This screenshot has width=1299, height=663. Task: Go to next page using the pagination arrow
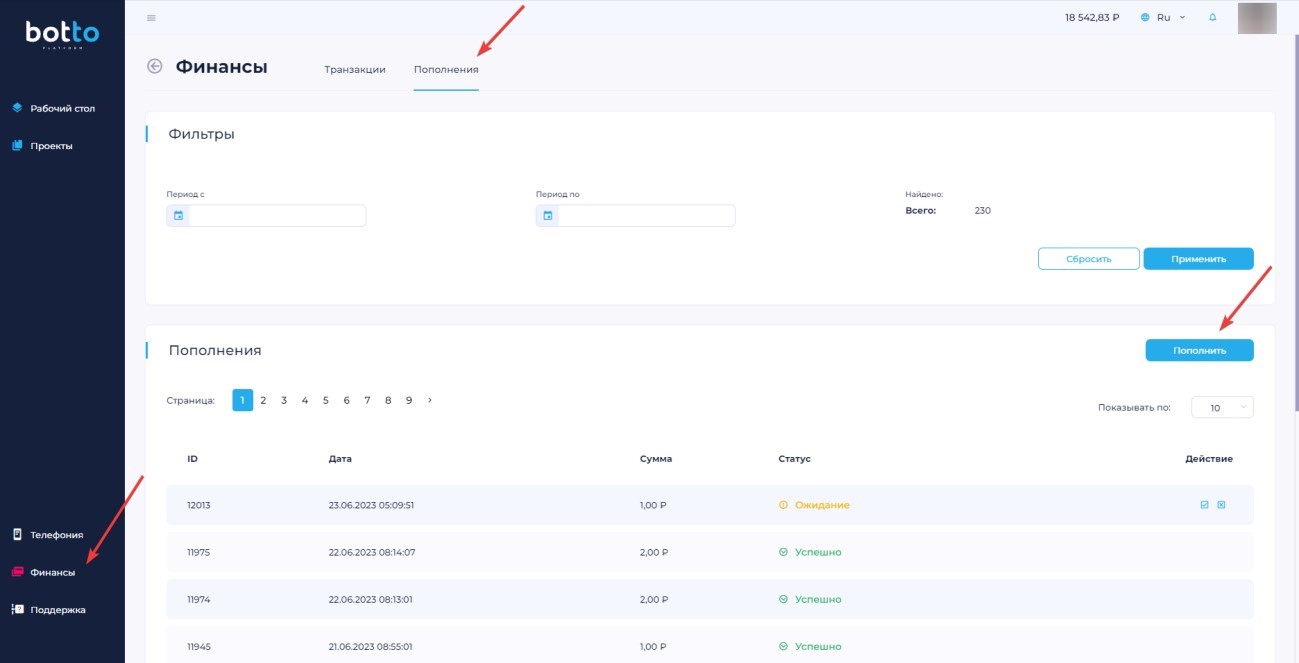point(430,400)
